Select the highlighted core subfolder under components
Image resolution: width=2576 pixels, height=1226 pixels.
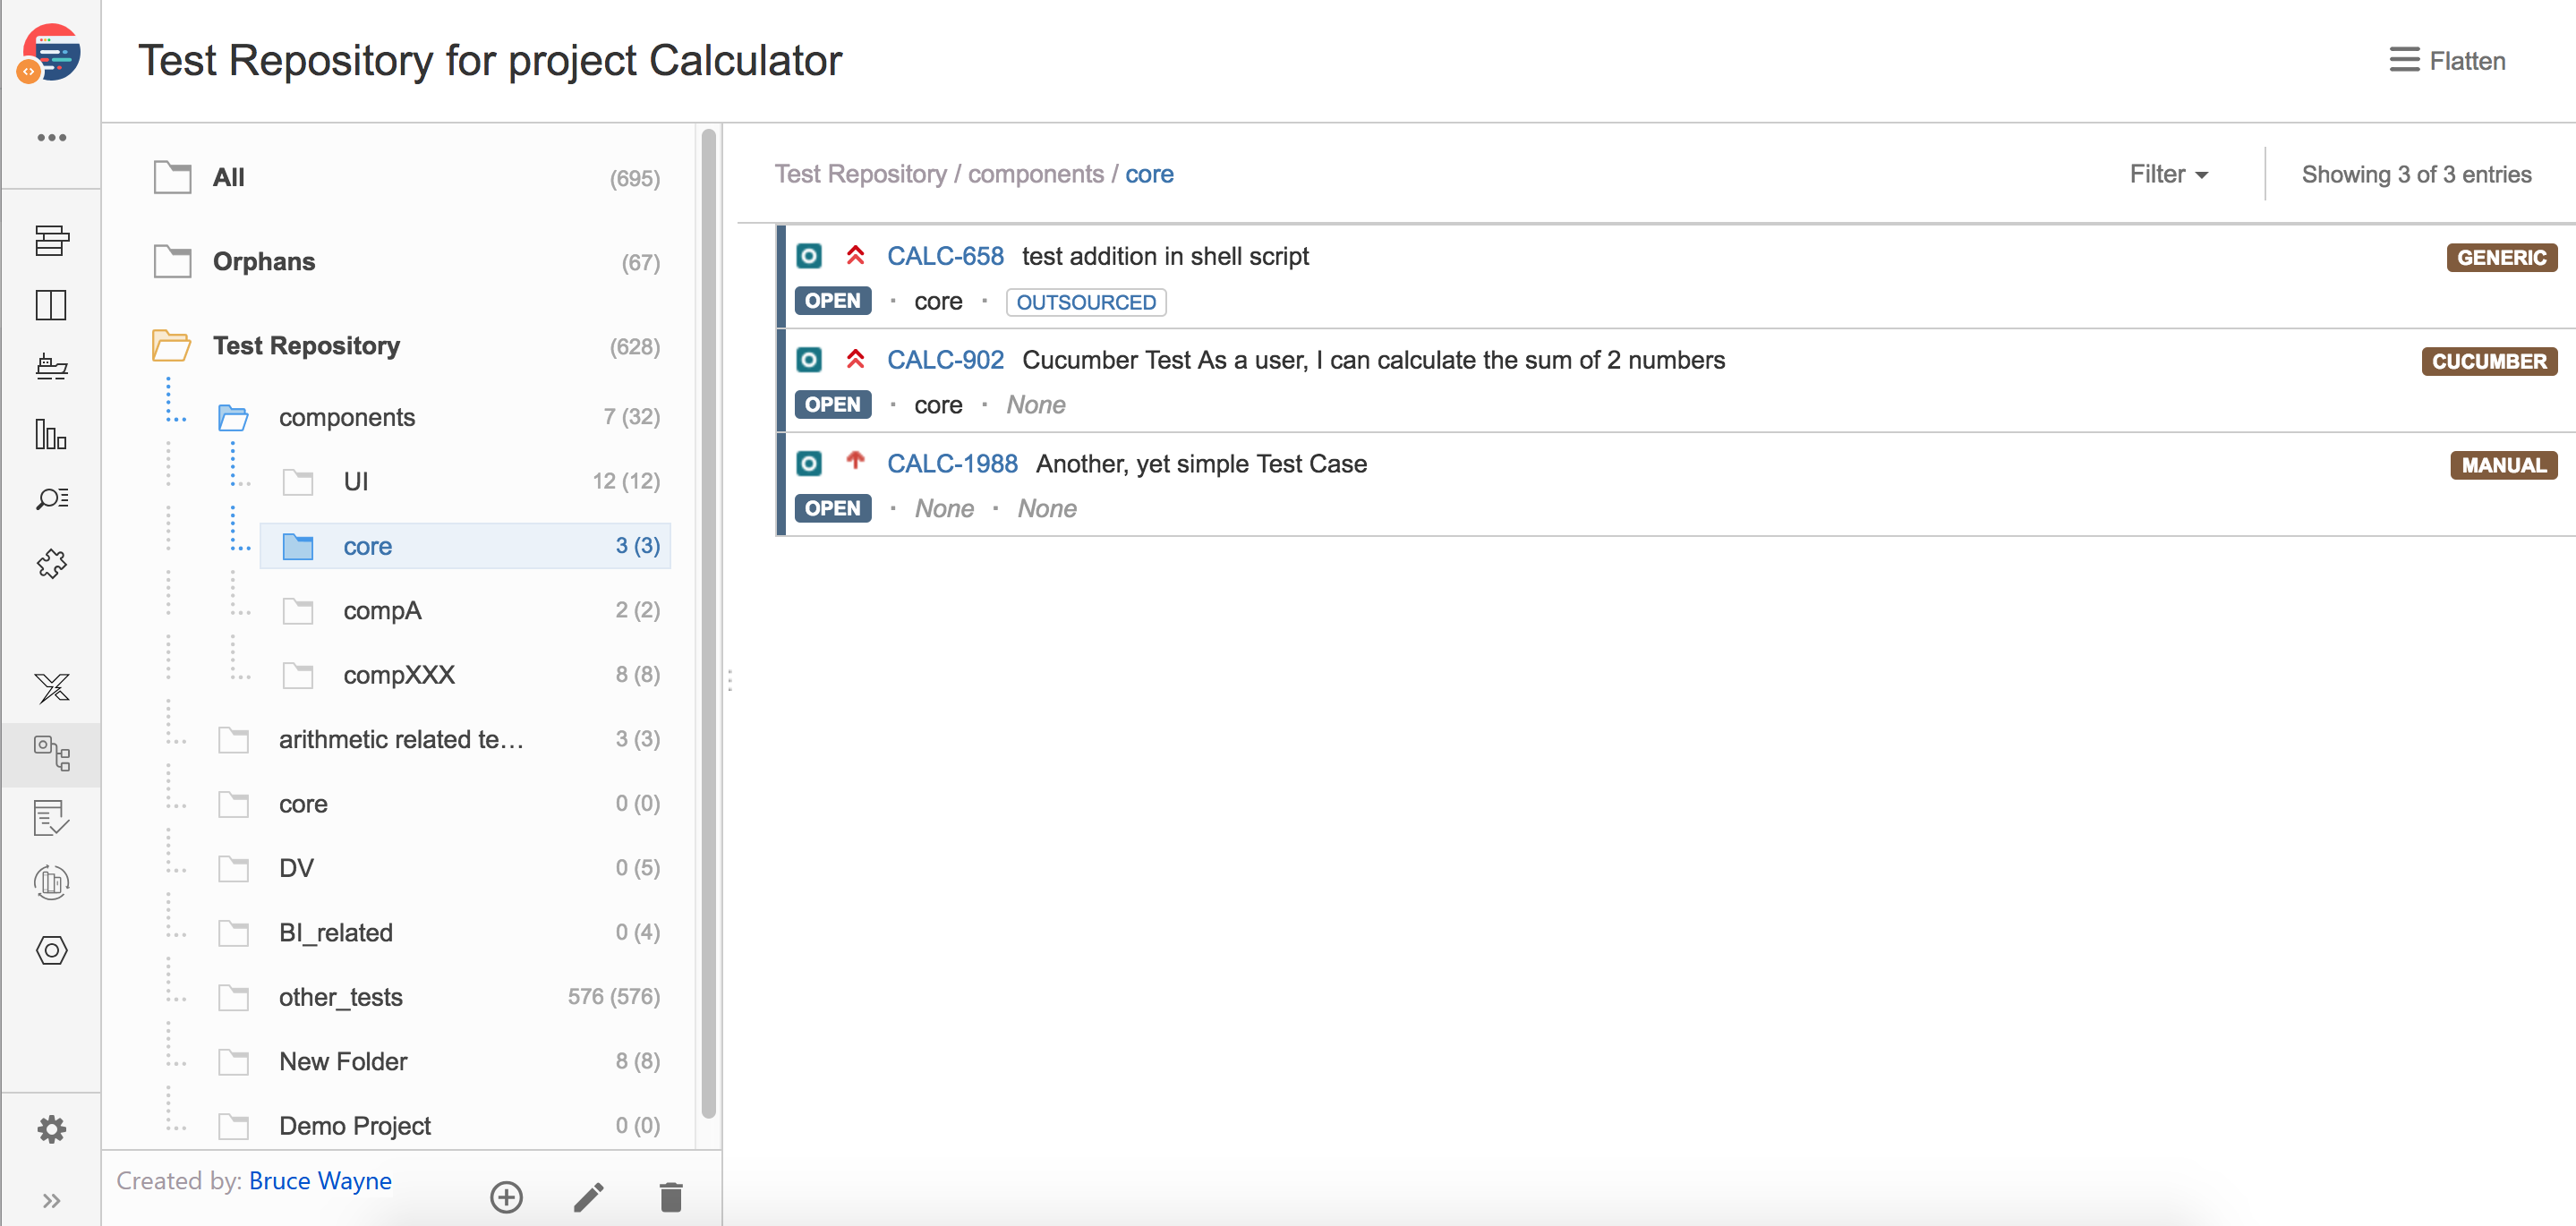(467, 546)
